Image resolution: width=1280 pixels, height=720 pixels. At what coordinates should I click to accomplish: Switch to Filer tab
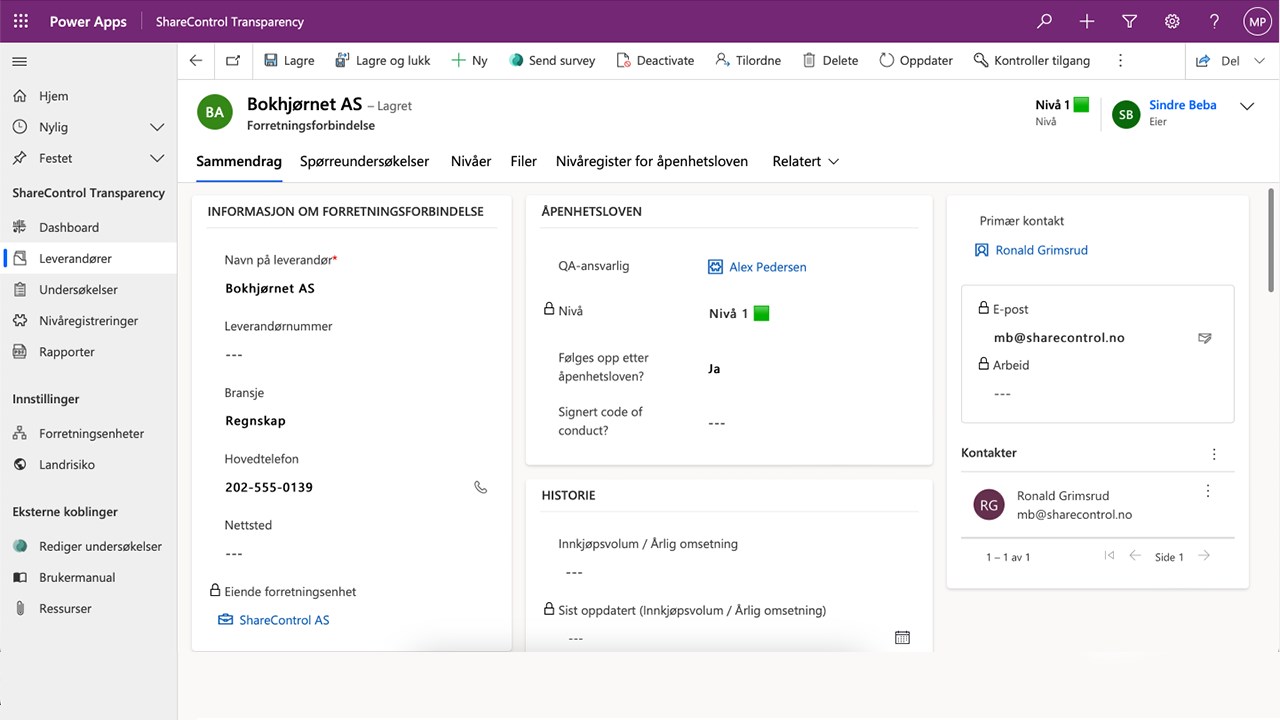tap(524, 161)
